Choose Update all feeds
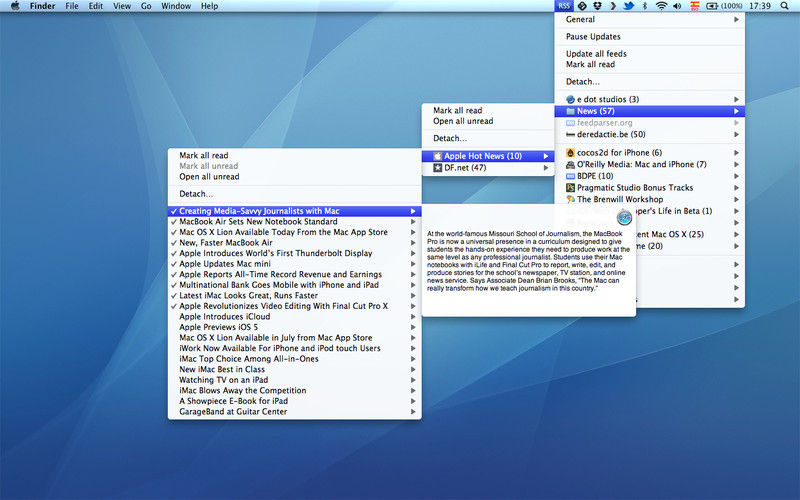 pyautogui.click(x=596, y=53)
